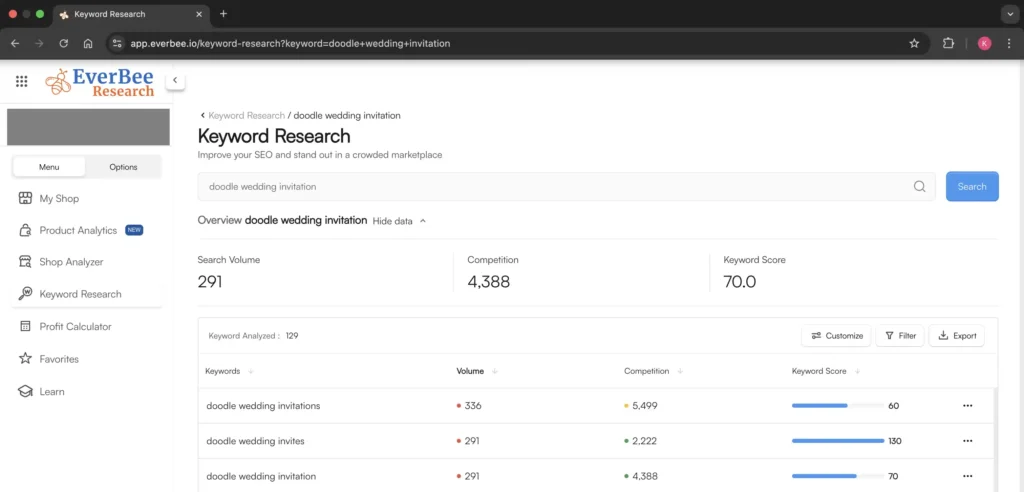Click the Learn graduation cap icon
The height and width of the screenshot is (492, 1024).
click(x=25, y=391)
